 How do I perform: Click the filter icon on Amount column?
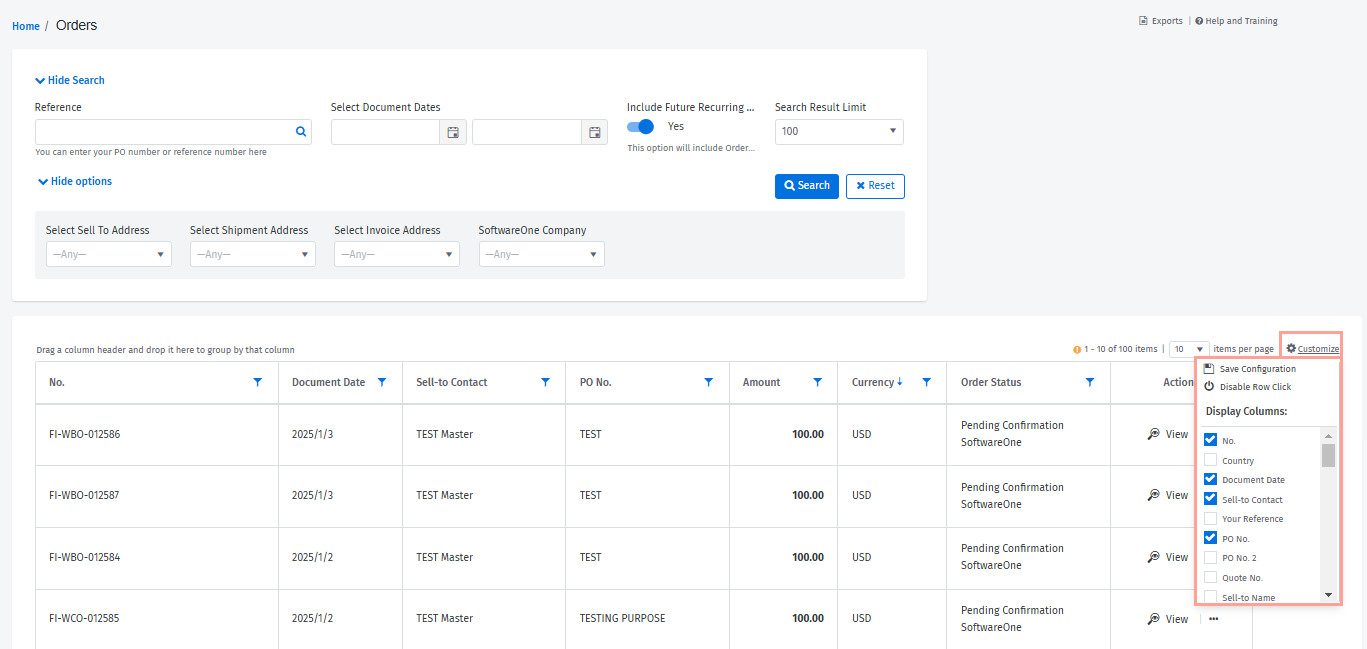[x=818, y=382]
